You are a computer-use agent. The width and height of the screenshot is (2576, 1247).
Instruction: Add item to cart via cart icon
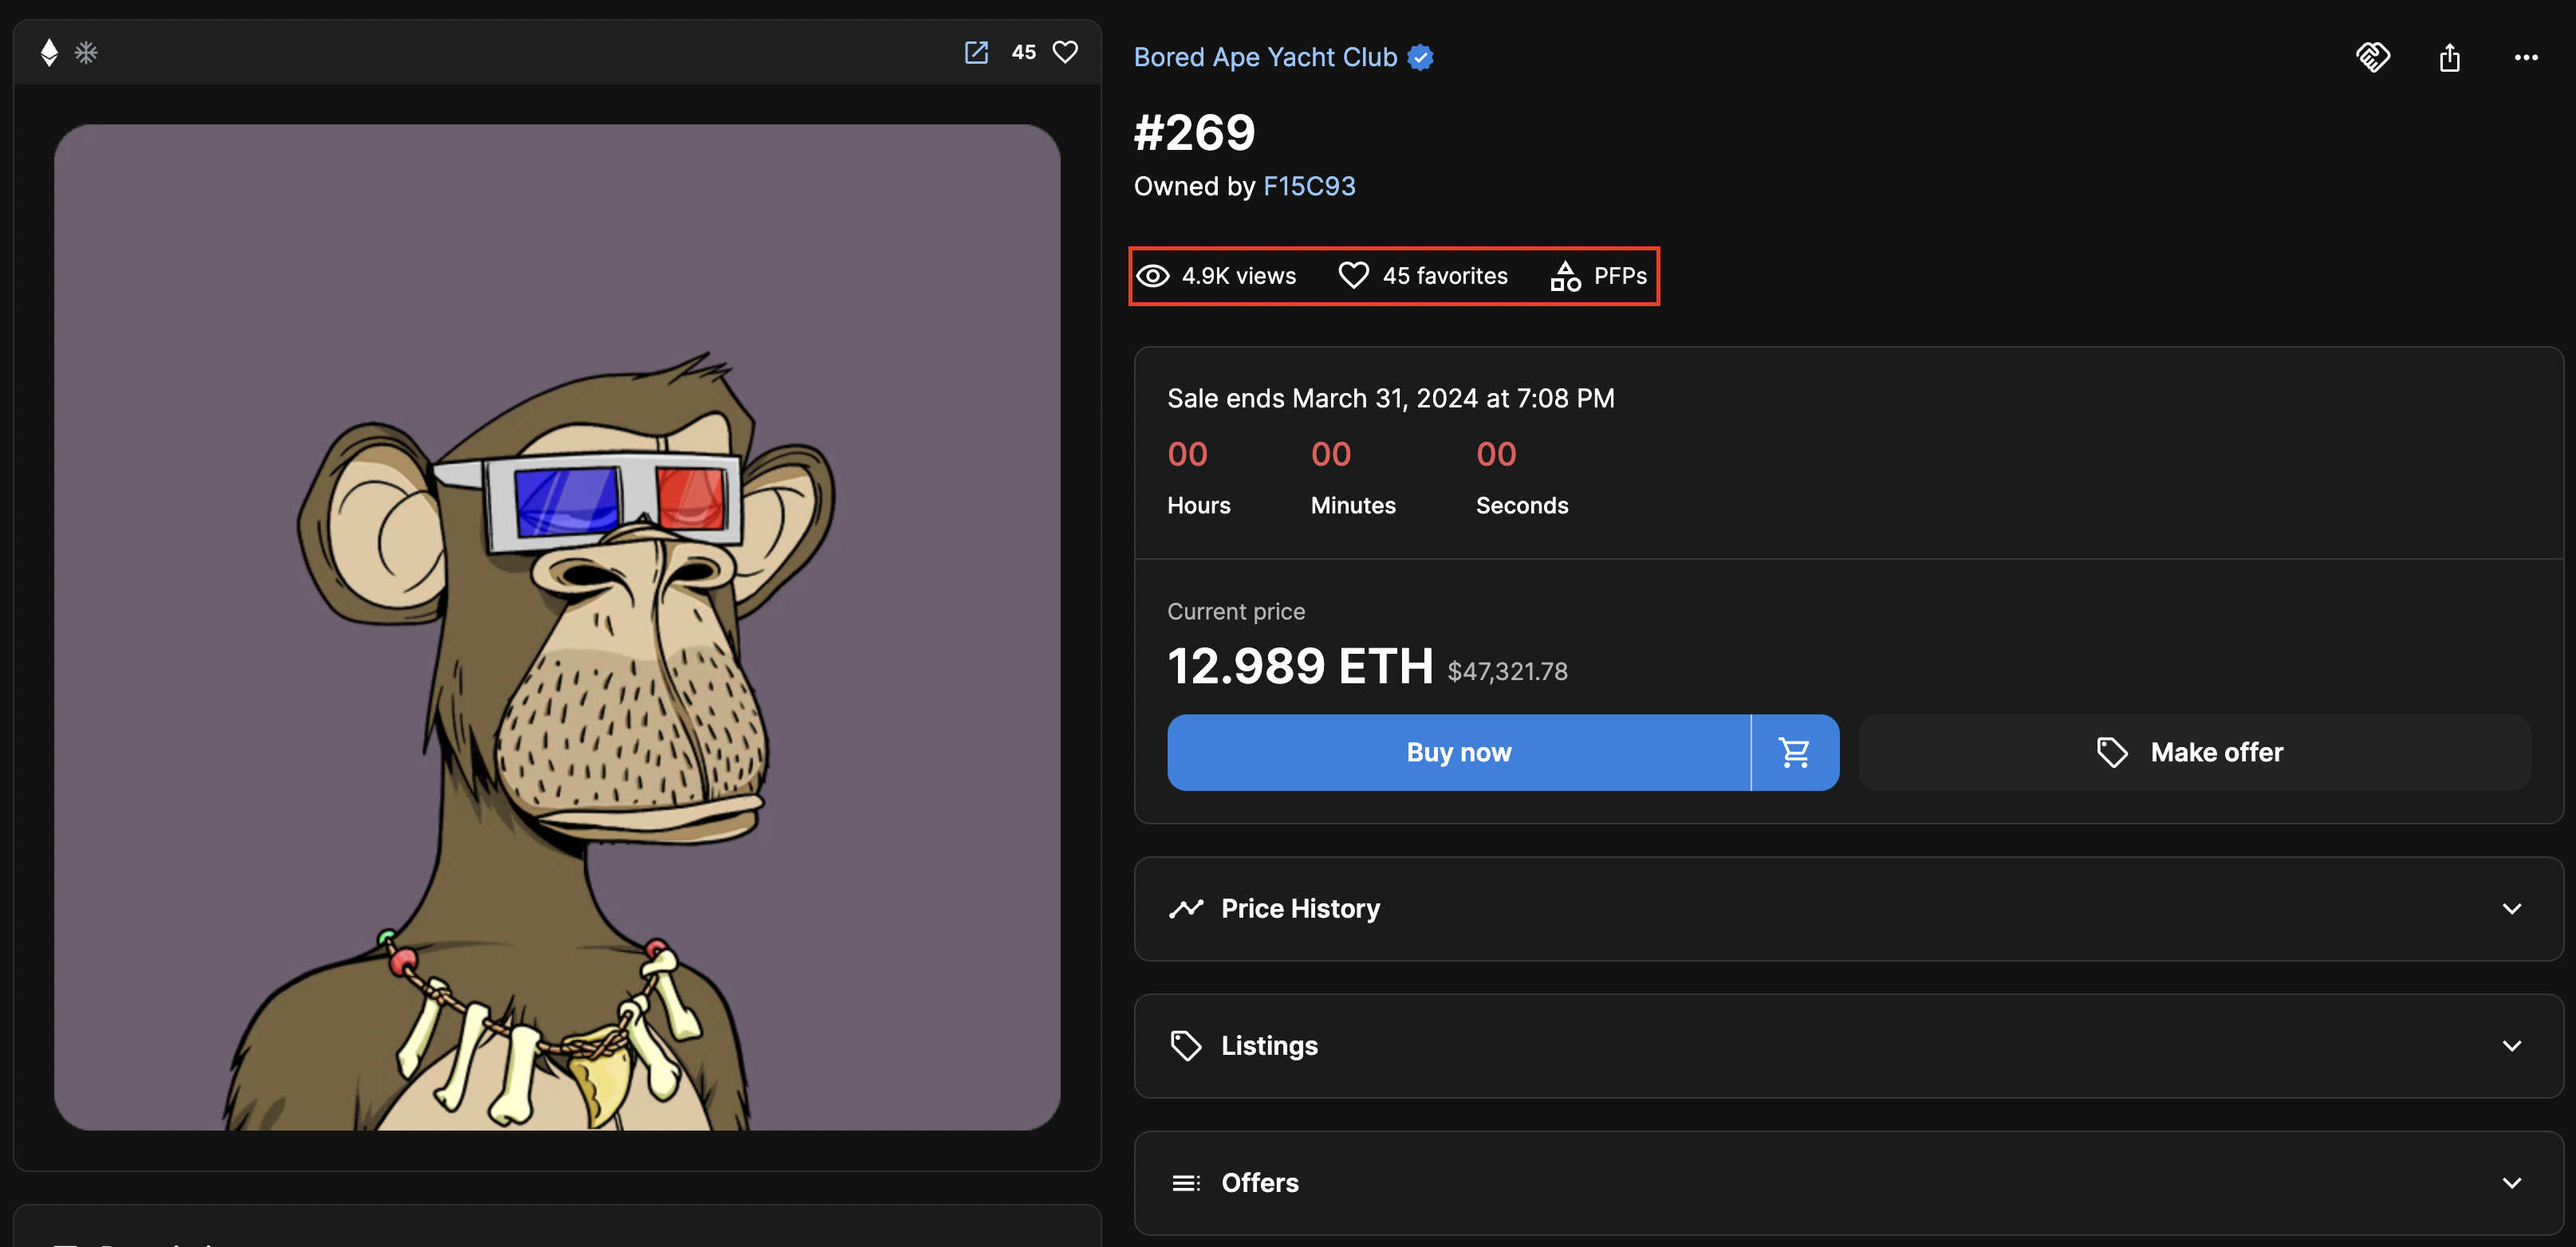click(x=1795, y=752)
